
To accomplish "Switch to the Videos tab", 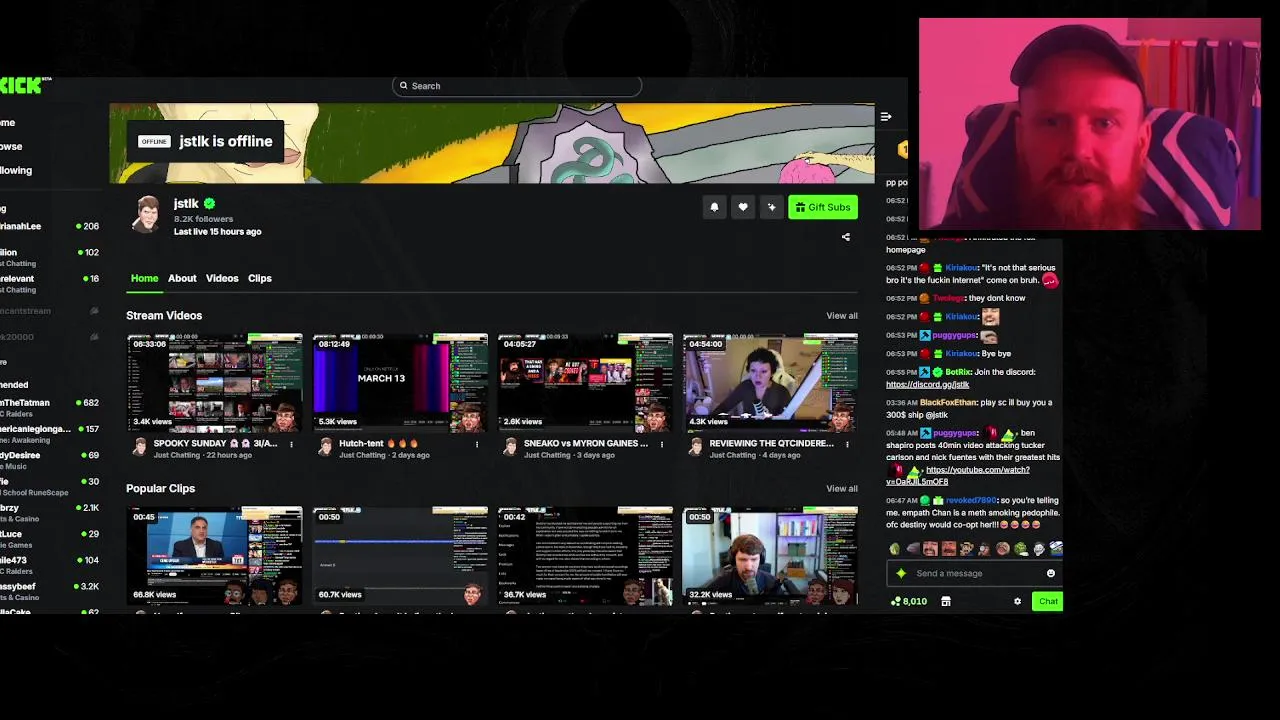I will coord(222,278).
